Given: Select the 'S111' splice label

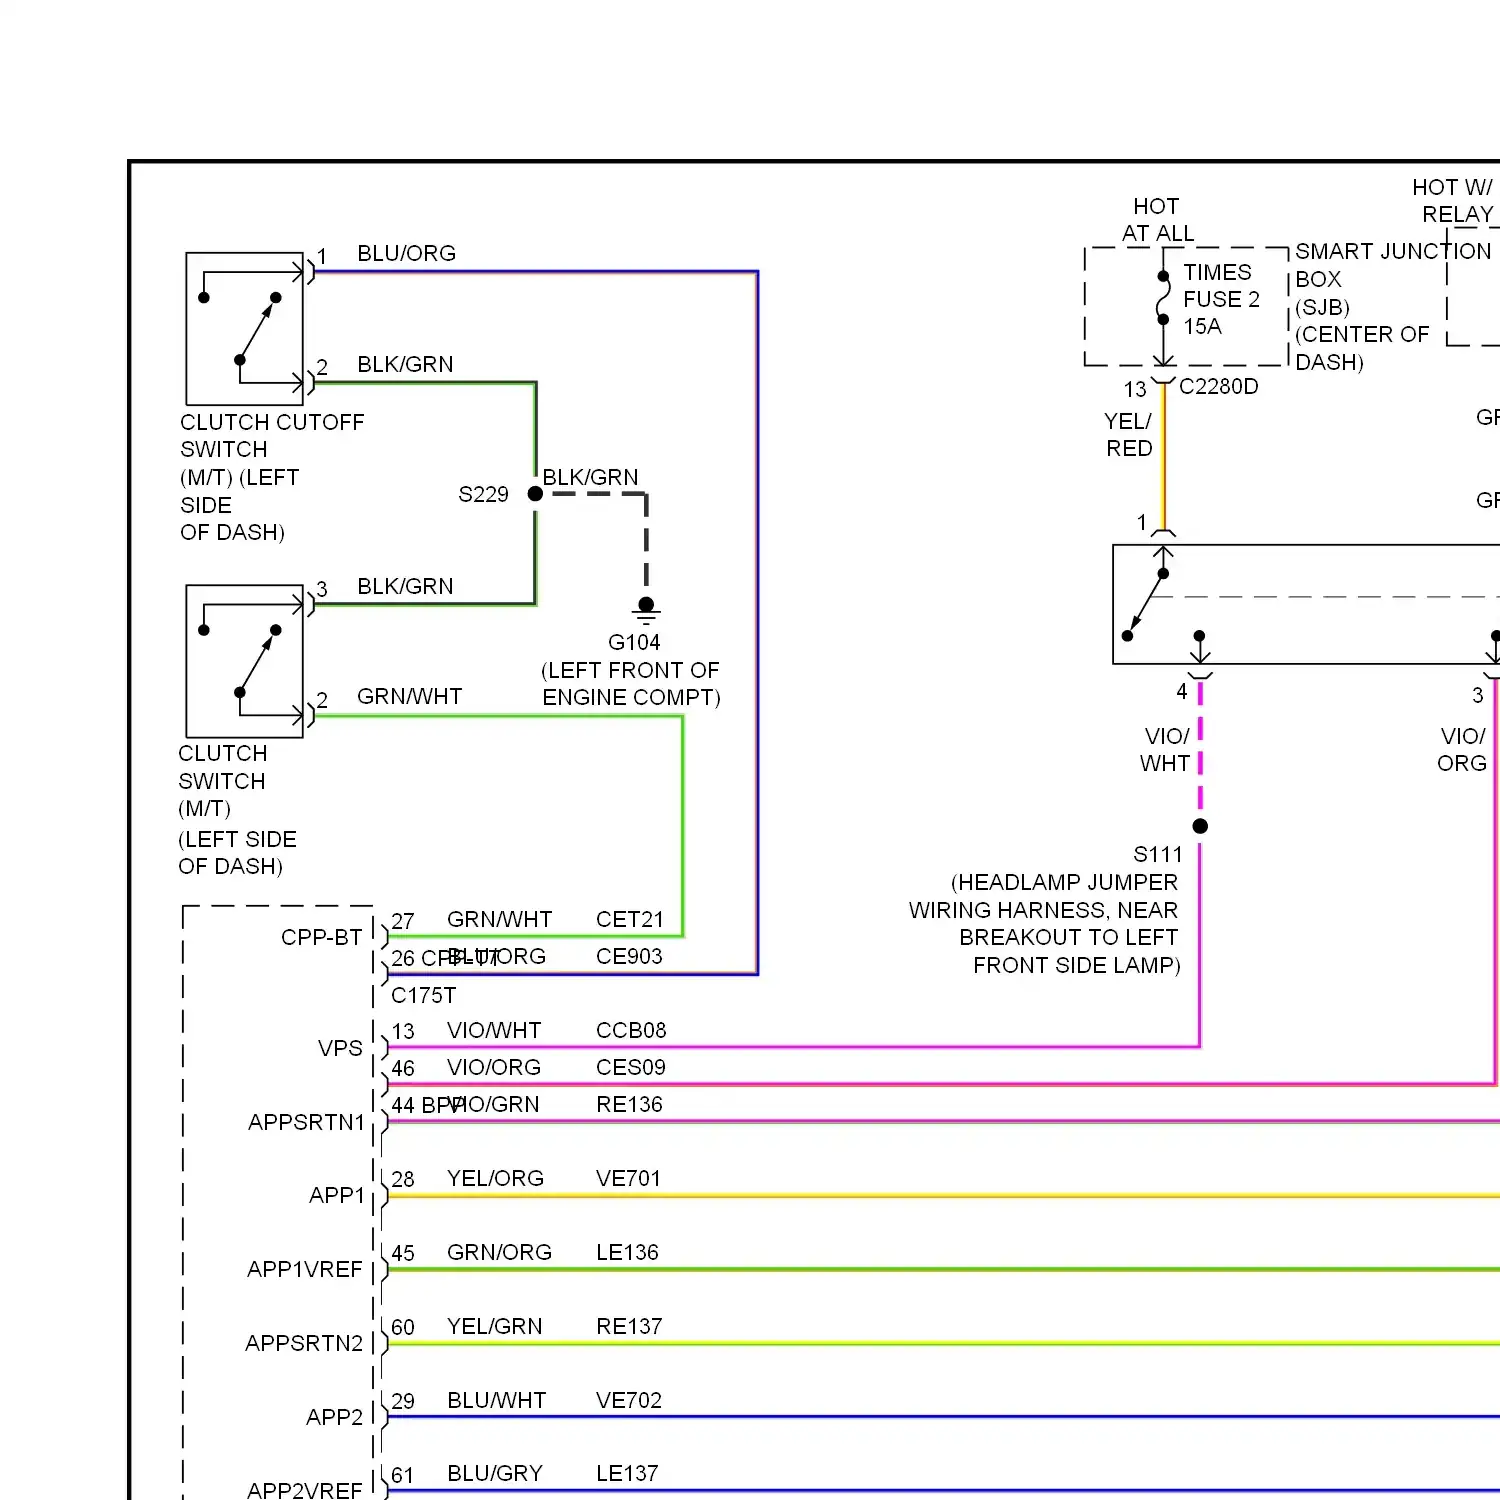Looking at the screenshot, I should [1158, 854].
